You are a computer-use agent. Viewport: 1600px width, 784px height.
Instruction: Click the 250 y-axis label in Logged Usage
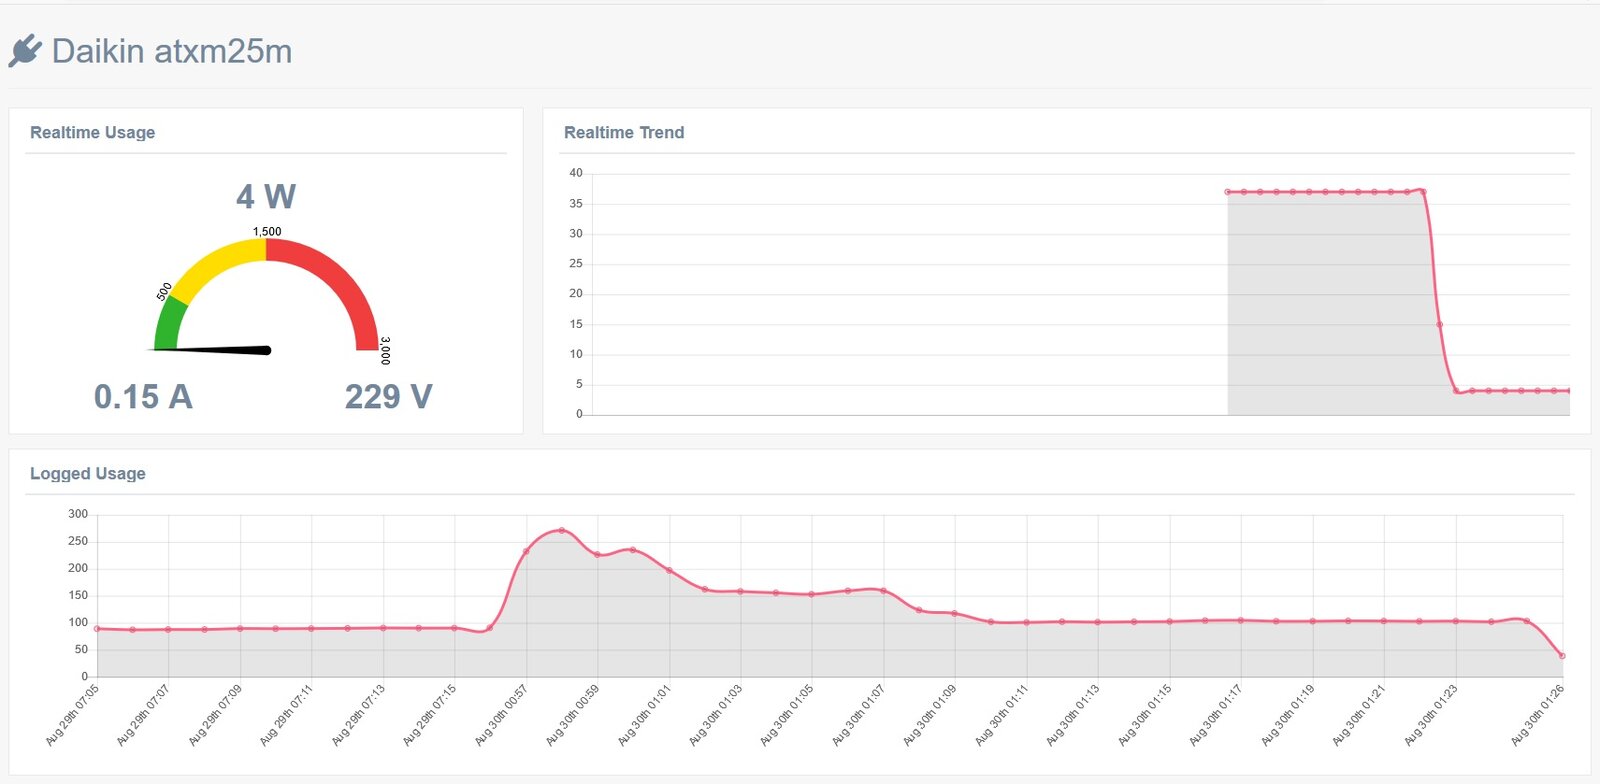[x=78, y=541]
